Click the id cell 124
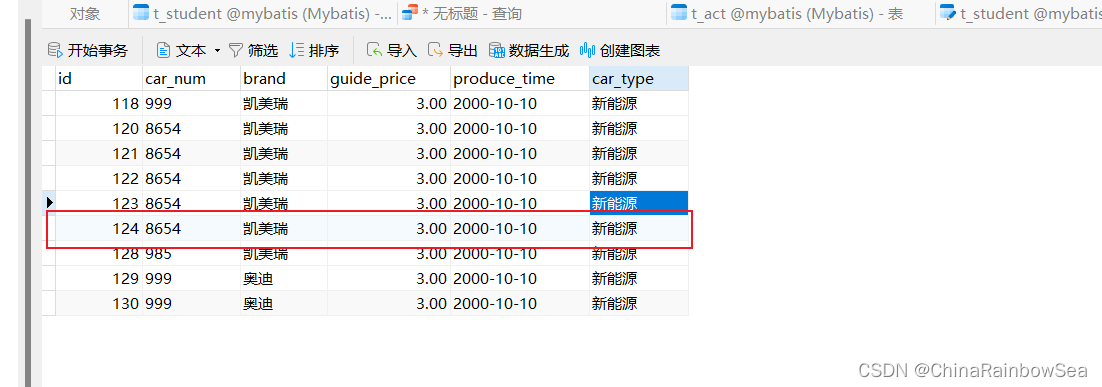 pos(98,228)
